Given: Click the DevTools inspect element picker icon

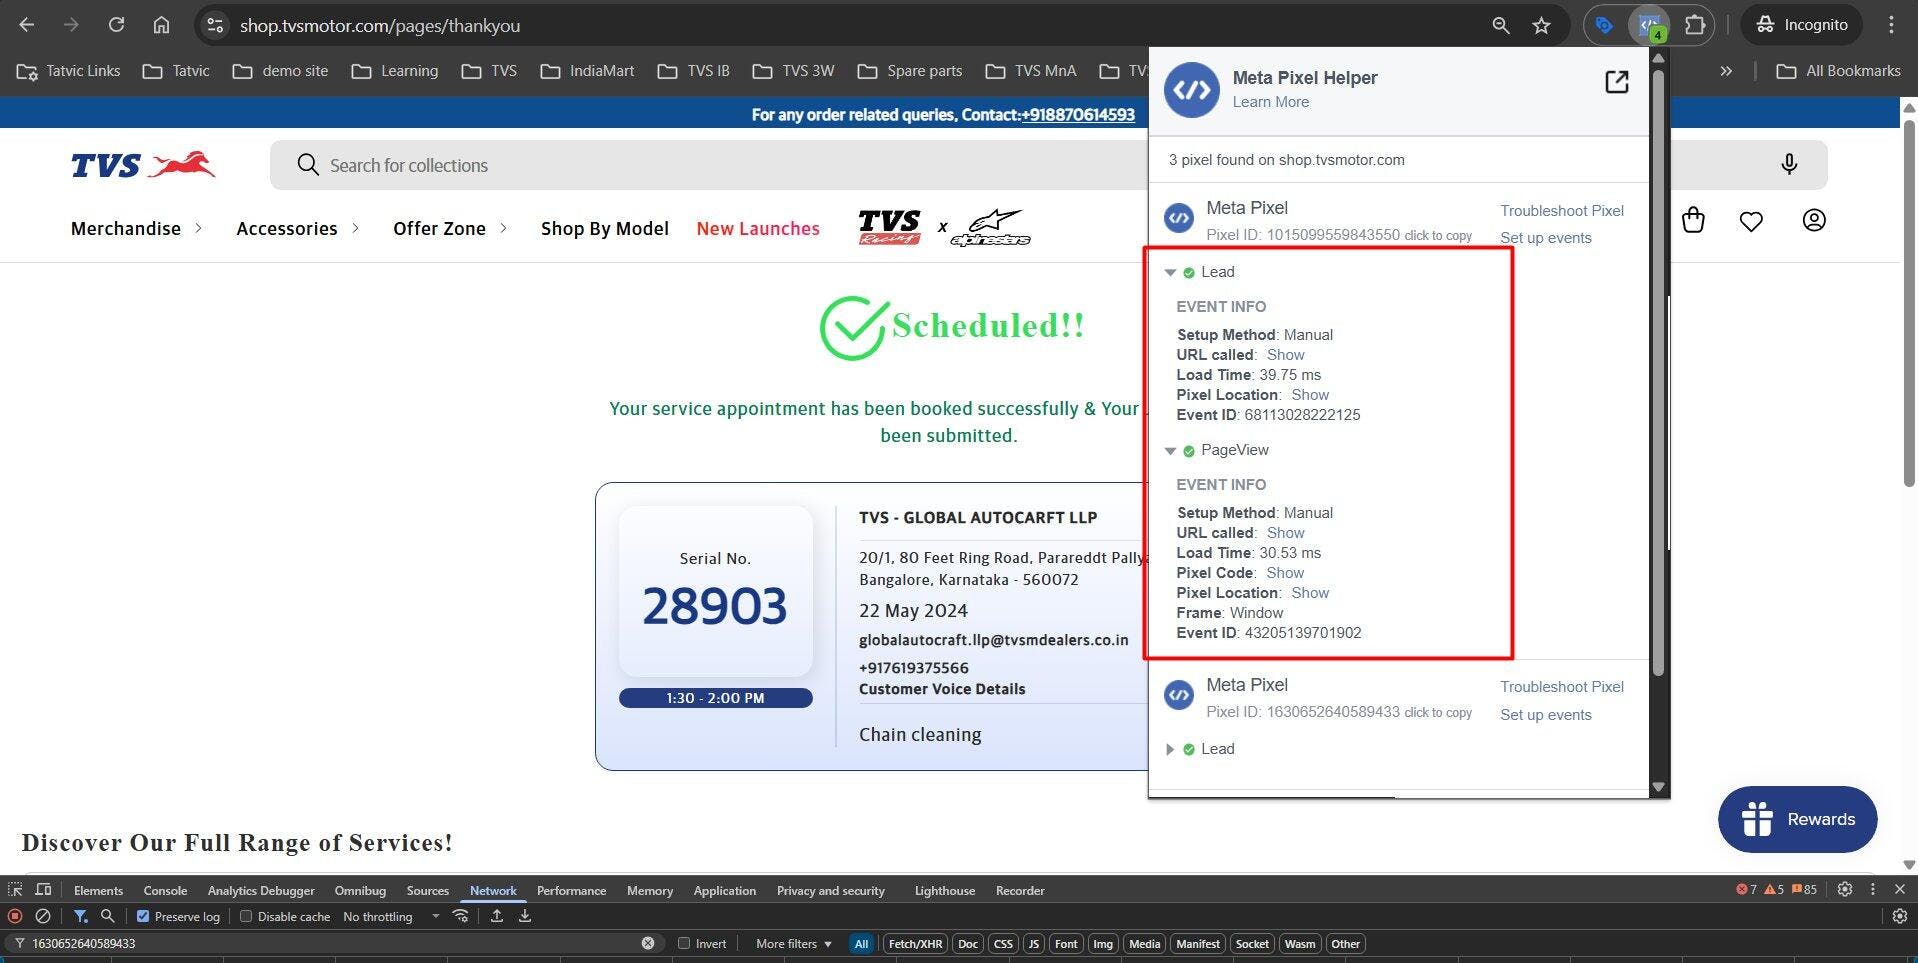Looking at the screenshot, I should pos(15,890).
